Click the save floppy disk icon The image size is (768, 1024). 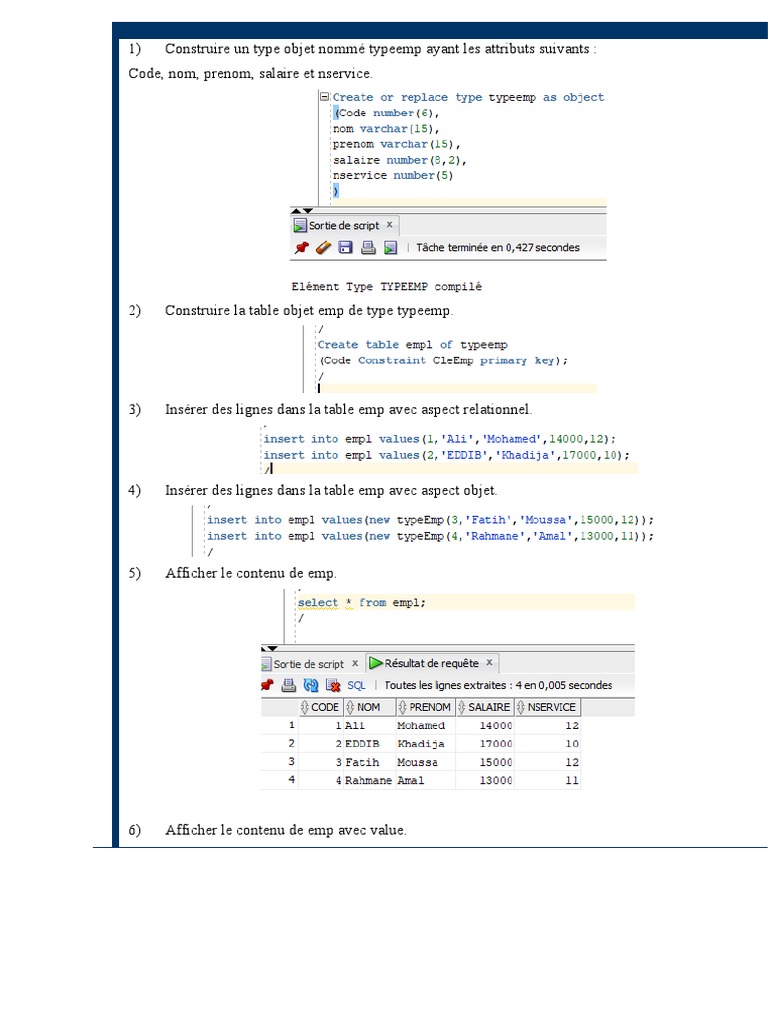click(x=345, y=248)
